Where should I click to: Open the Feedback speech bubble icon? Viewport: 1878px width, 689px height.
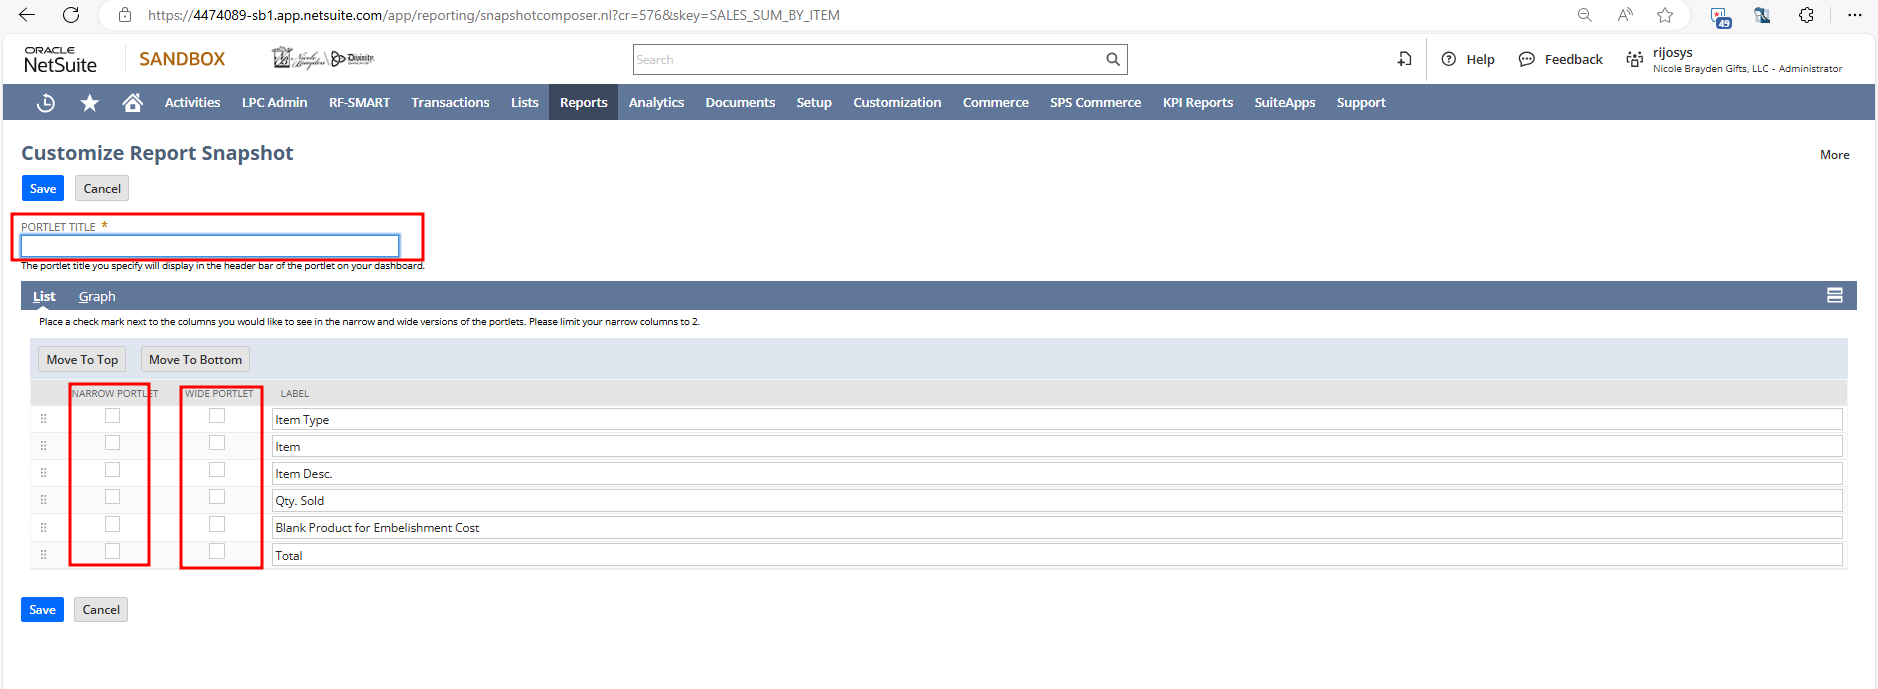(x=1526, y=60)
